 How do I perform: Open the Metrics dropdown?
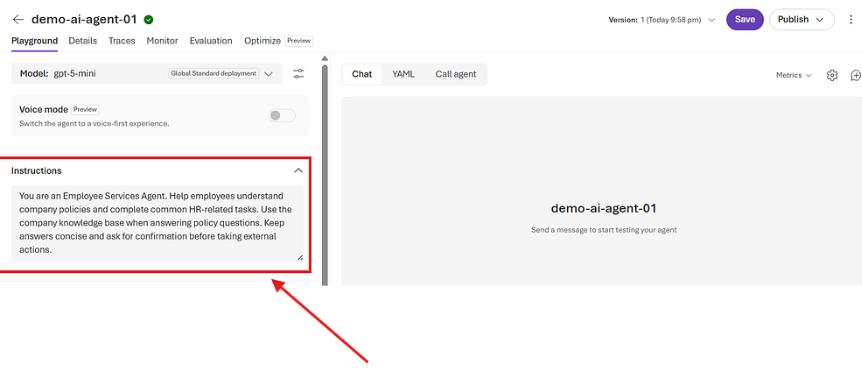pyautogui.click(x=793, y=75)
